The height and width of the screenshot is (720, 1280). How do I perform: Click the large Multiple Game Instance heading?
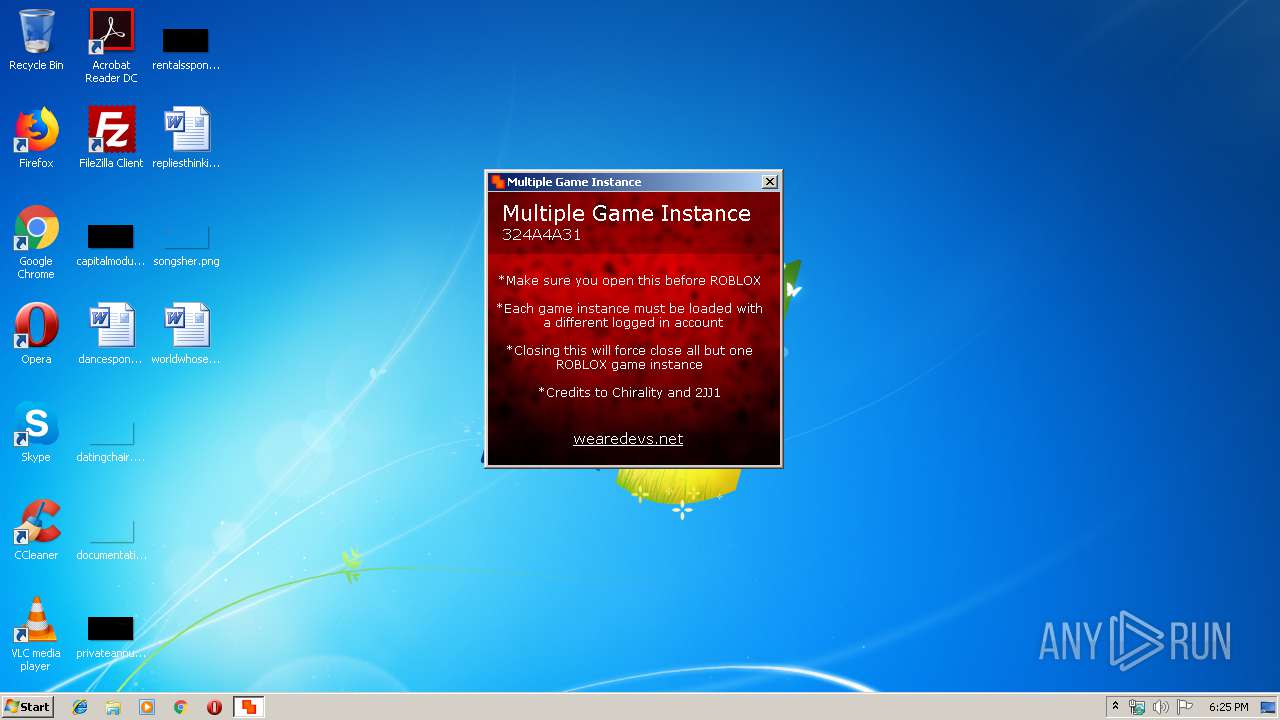click(x=626, y=213)
